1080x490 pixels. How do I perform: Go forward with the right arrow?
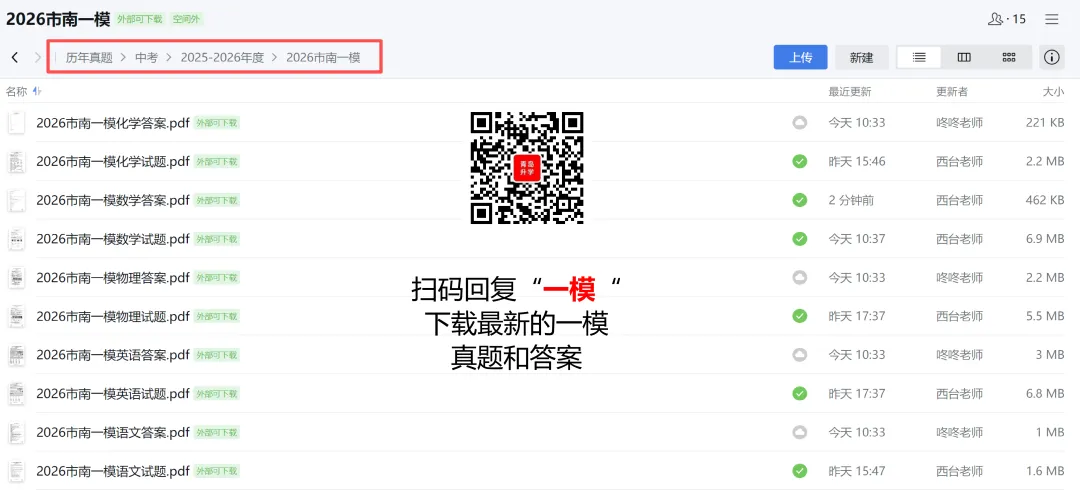pos(37,57)
